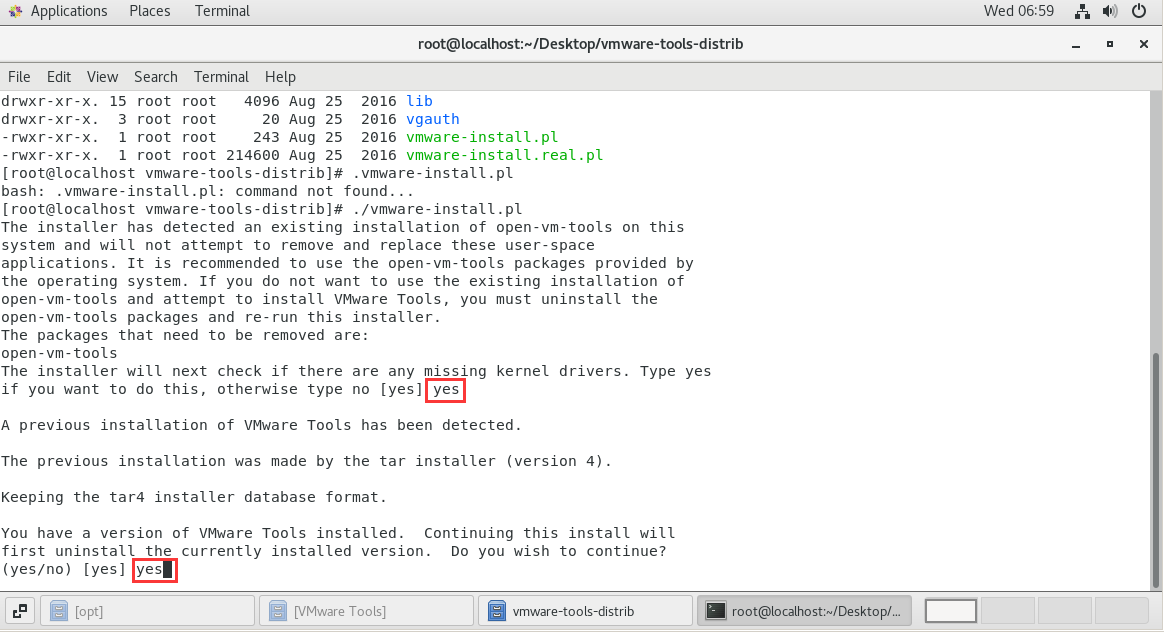Open the Terminal menu in the menu bar

[x=221, y=76]
